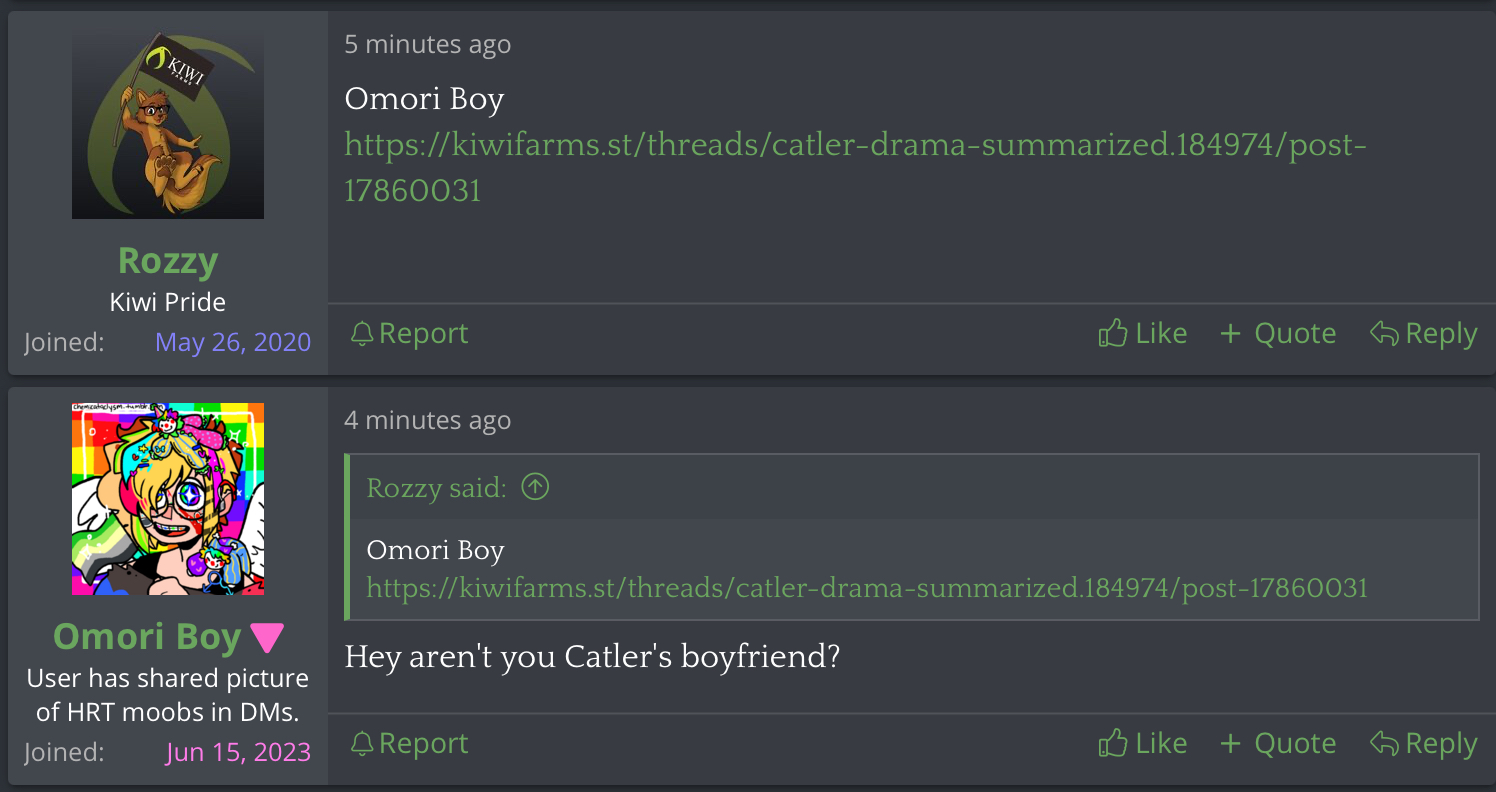This screenshot has height=792, width=1496.
Task: Click the Report text on Rozzy's post
Action: point(423,334)
